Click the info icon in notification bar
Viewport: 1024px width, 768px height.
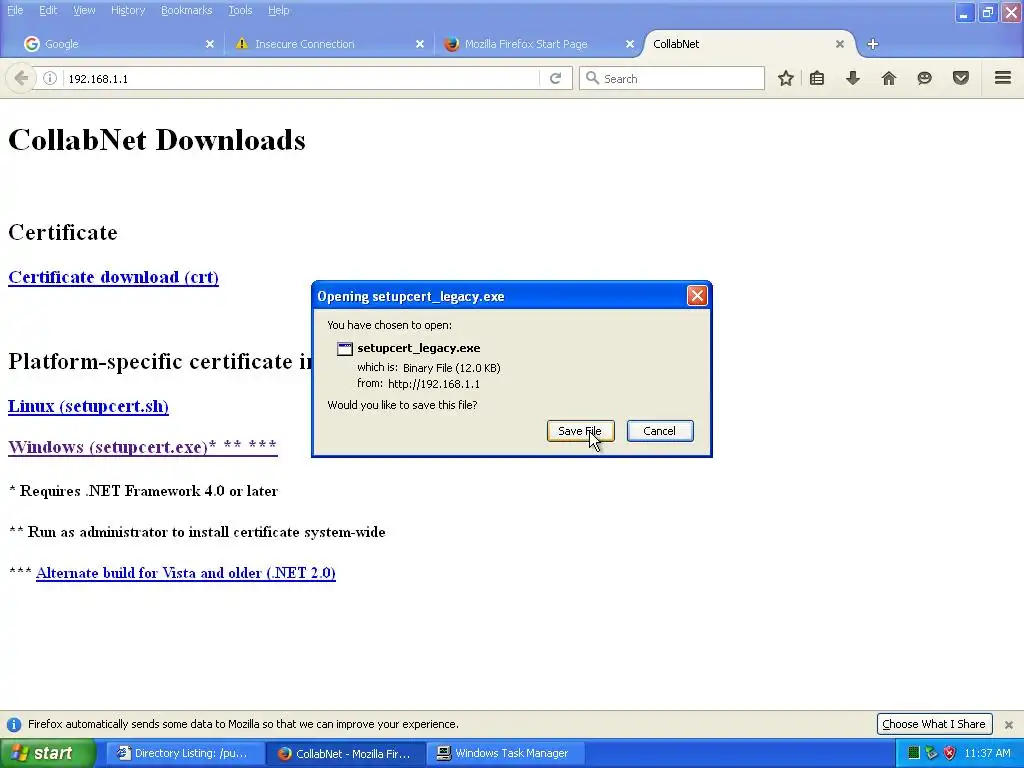(14, 725)
